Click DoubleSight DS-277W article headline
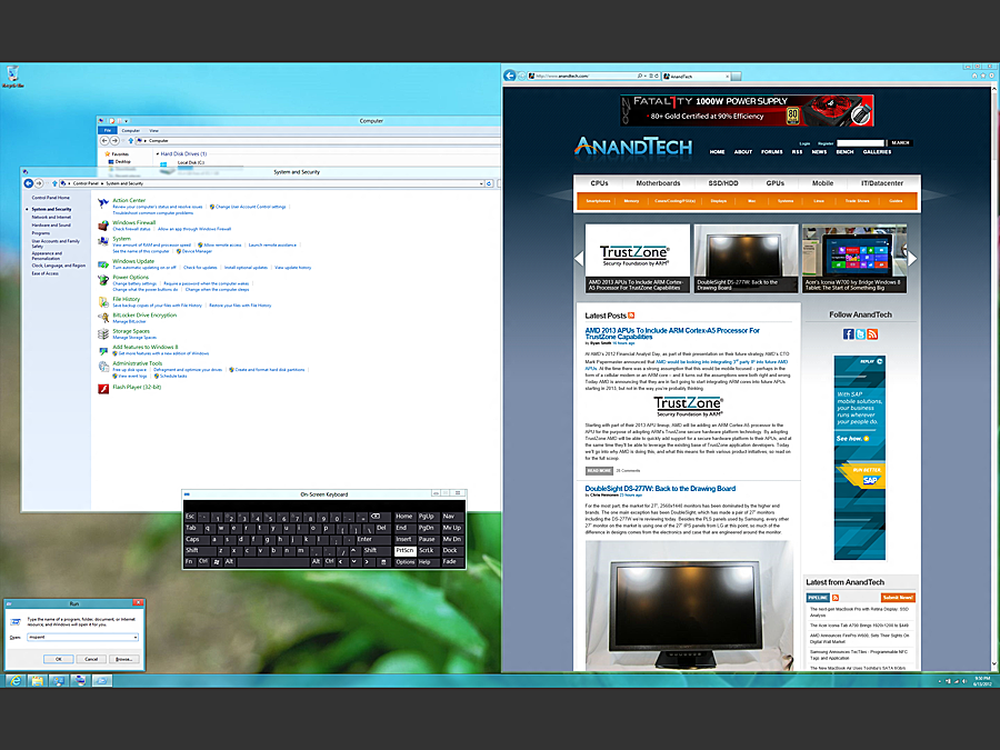The height and width of the screenshot is (750, 1000). click(660, 489)
